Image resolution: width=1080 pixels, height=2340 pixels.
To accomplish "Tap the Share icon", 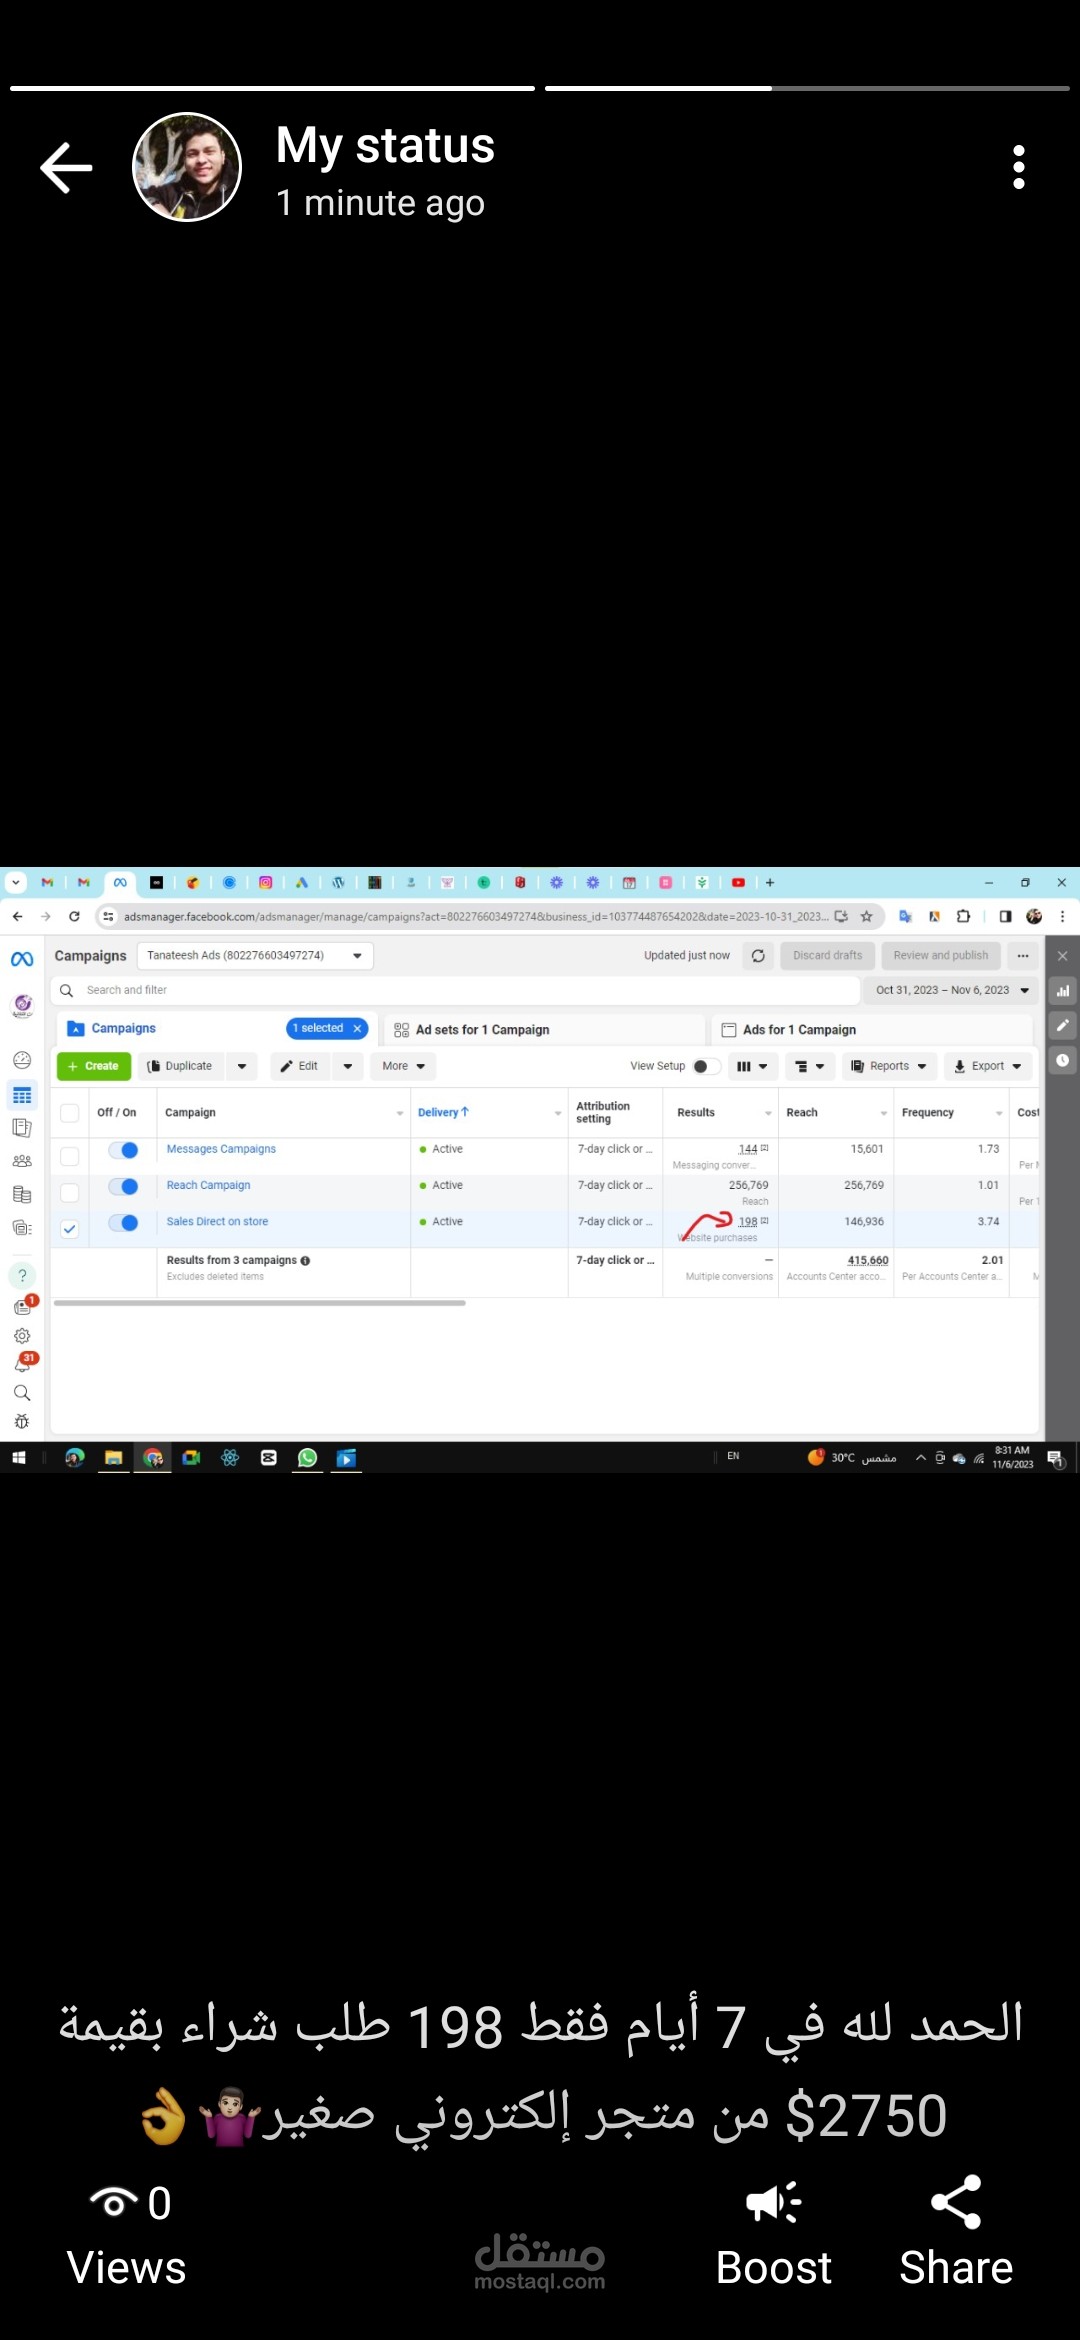I will 956,2203.
